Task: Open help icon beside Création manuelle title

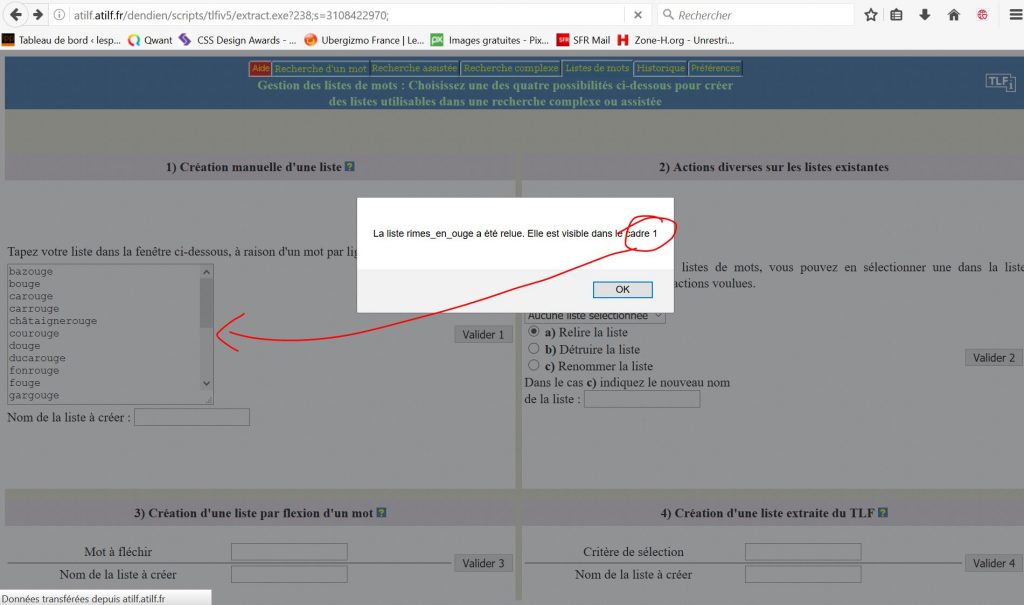Action: point(350,167)
